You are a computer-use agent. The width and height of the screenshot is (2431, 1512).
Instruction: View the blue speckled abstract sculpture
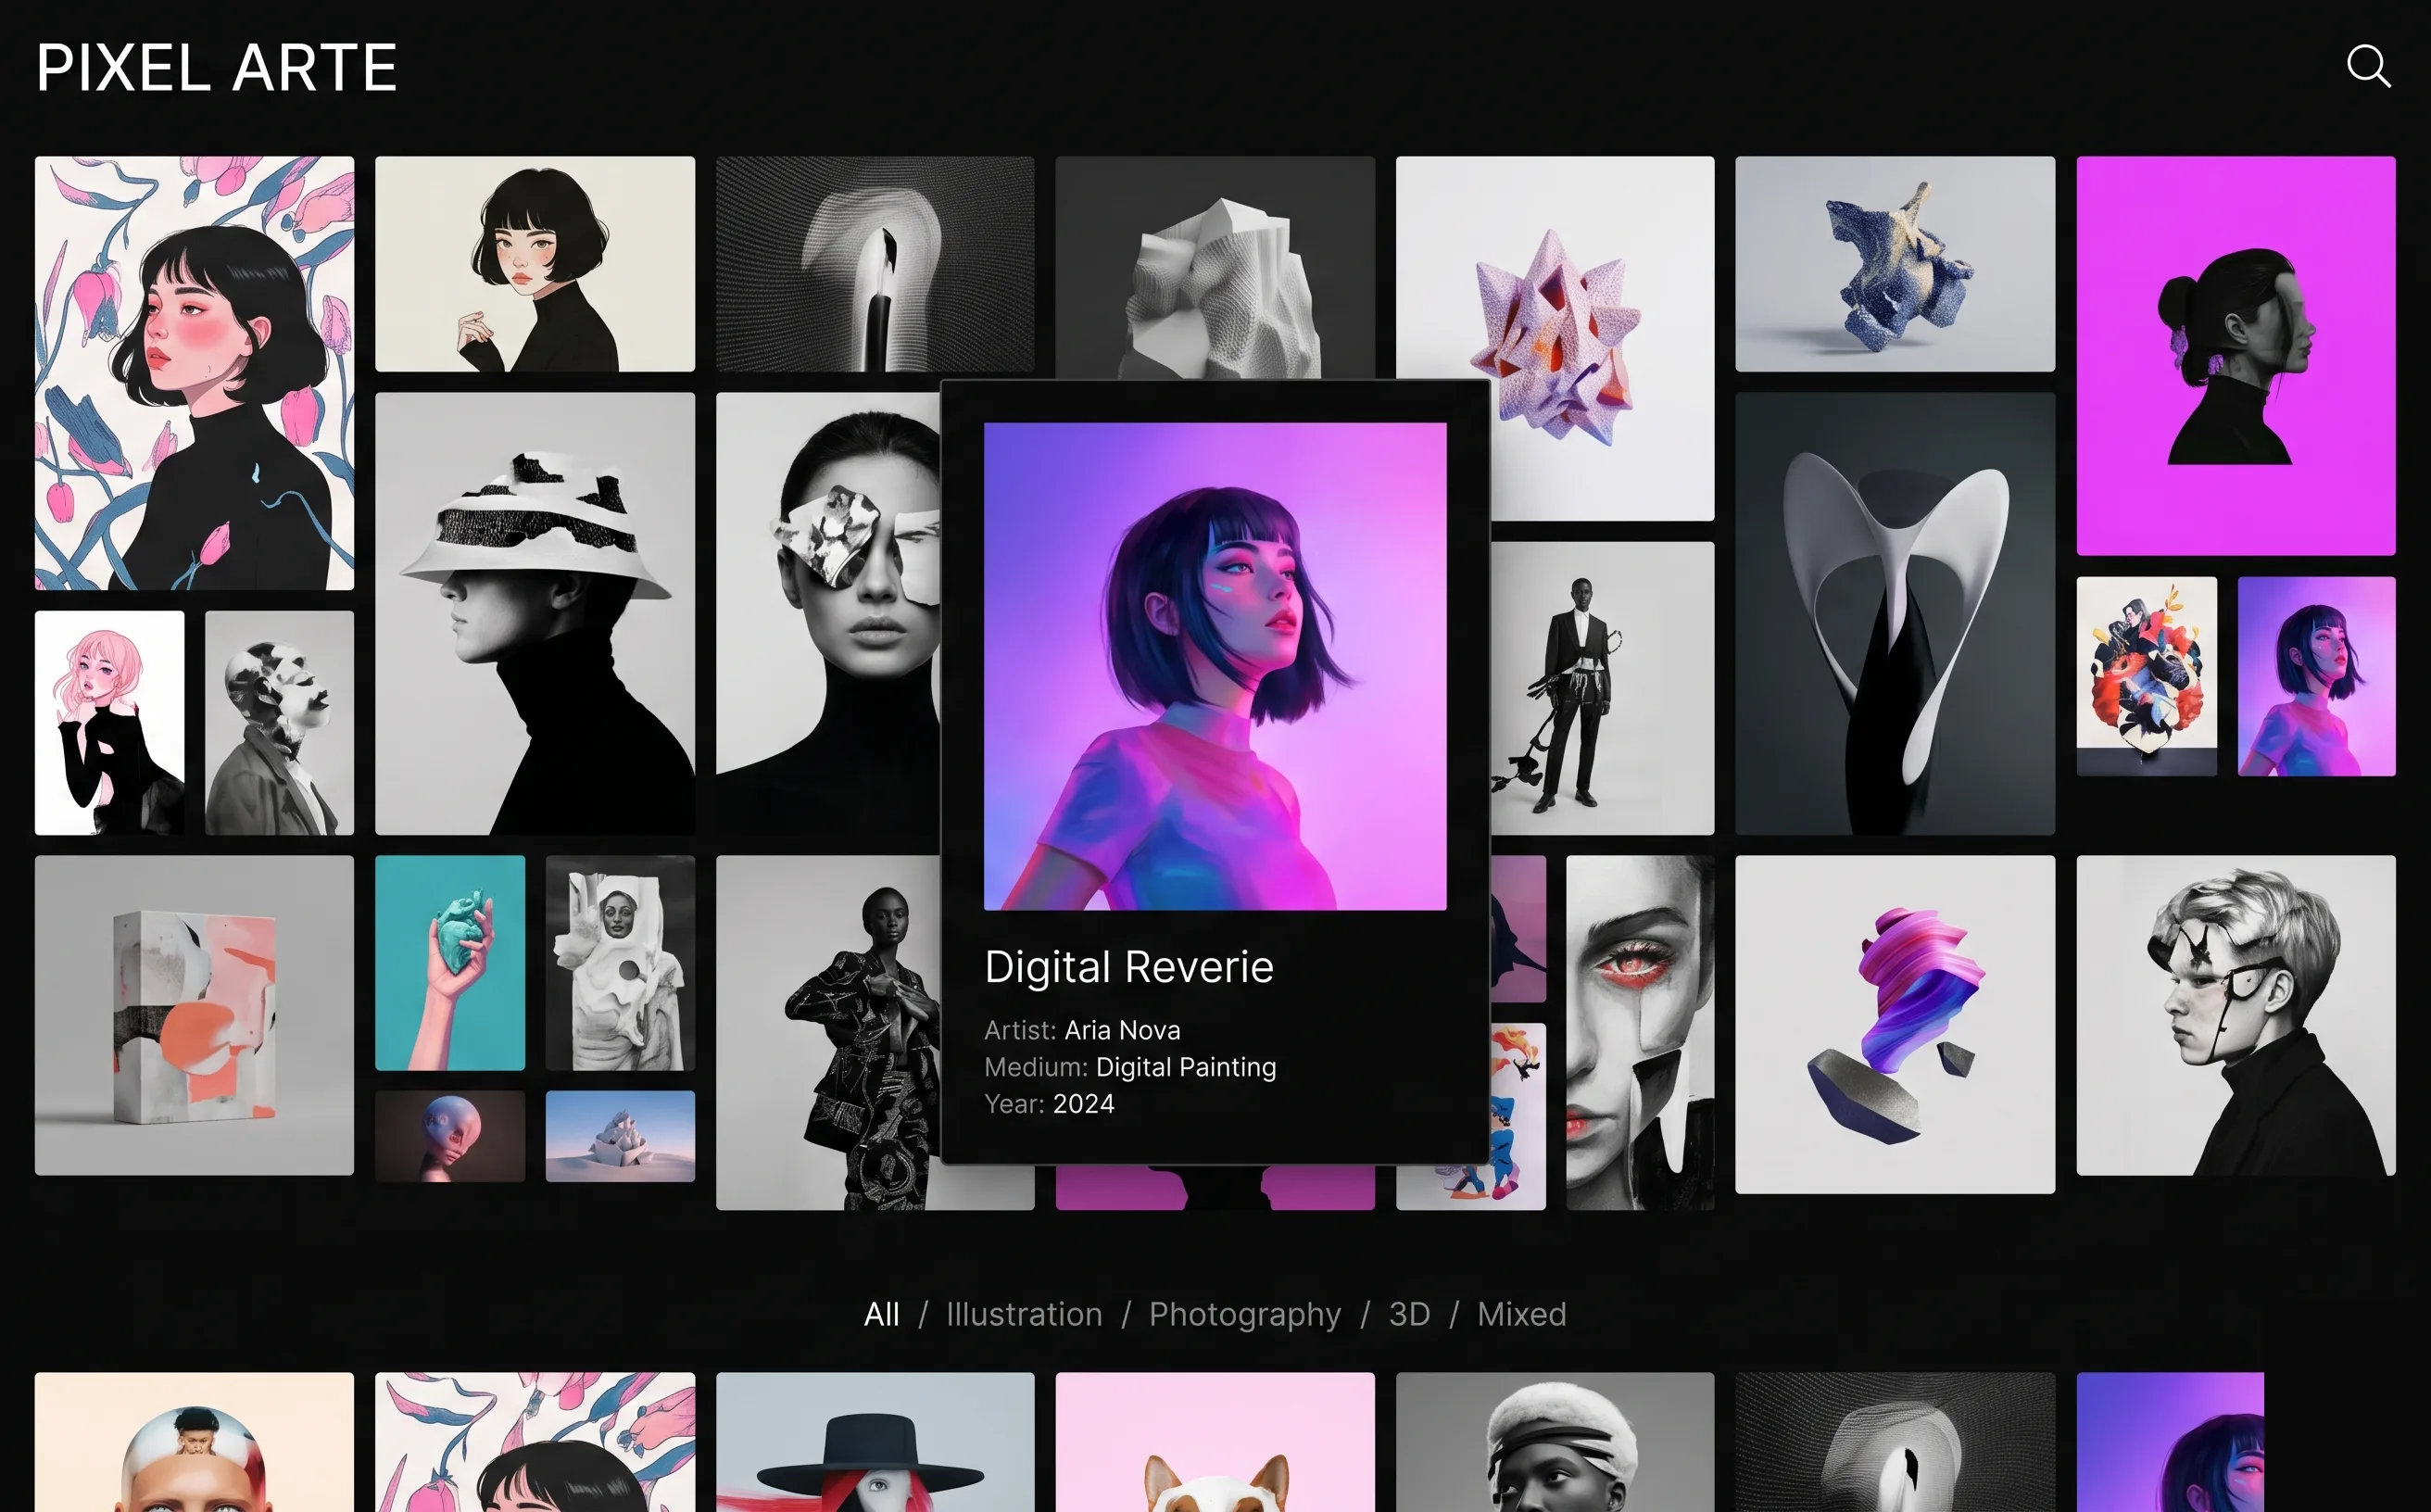click(x=1895, y=264)
